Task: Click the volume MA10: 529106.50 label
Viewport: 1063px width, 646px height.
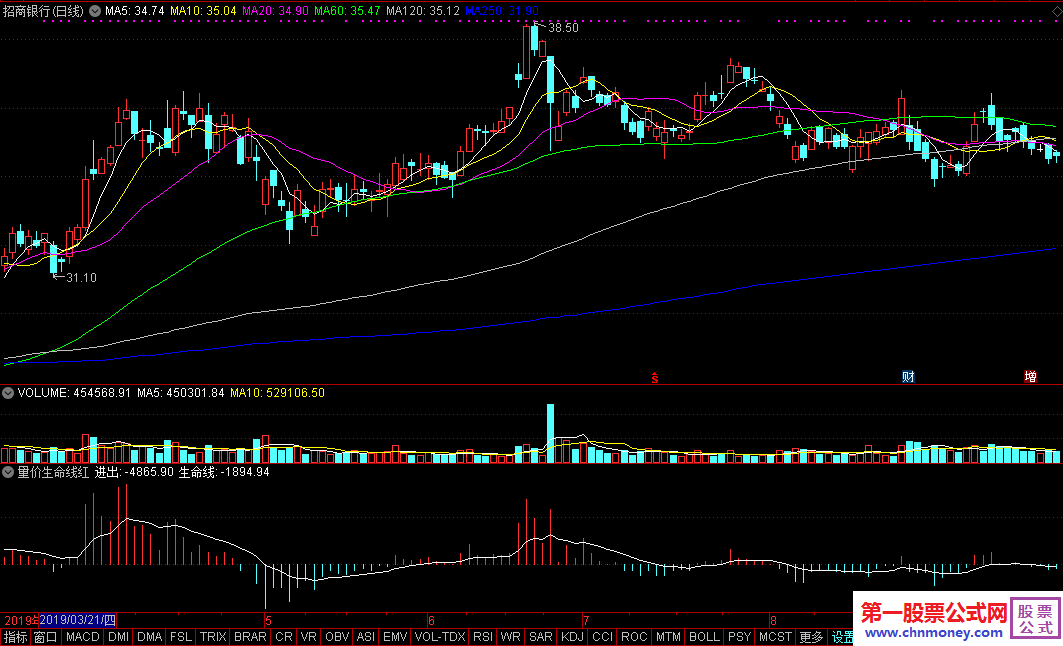Action: tap(277, 393)
